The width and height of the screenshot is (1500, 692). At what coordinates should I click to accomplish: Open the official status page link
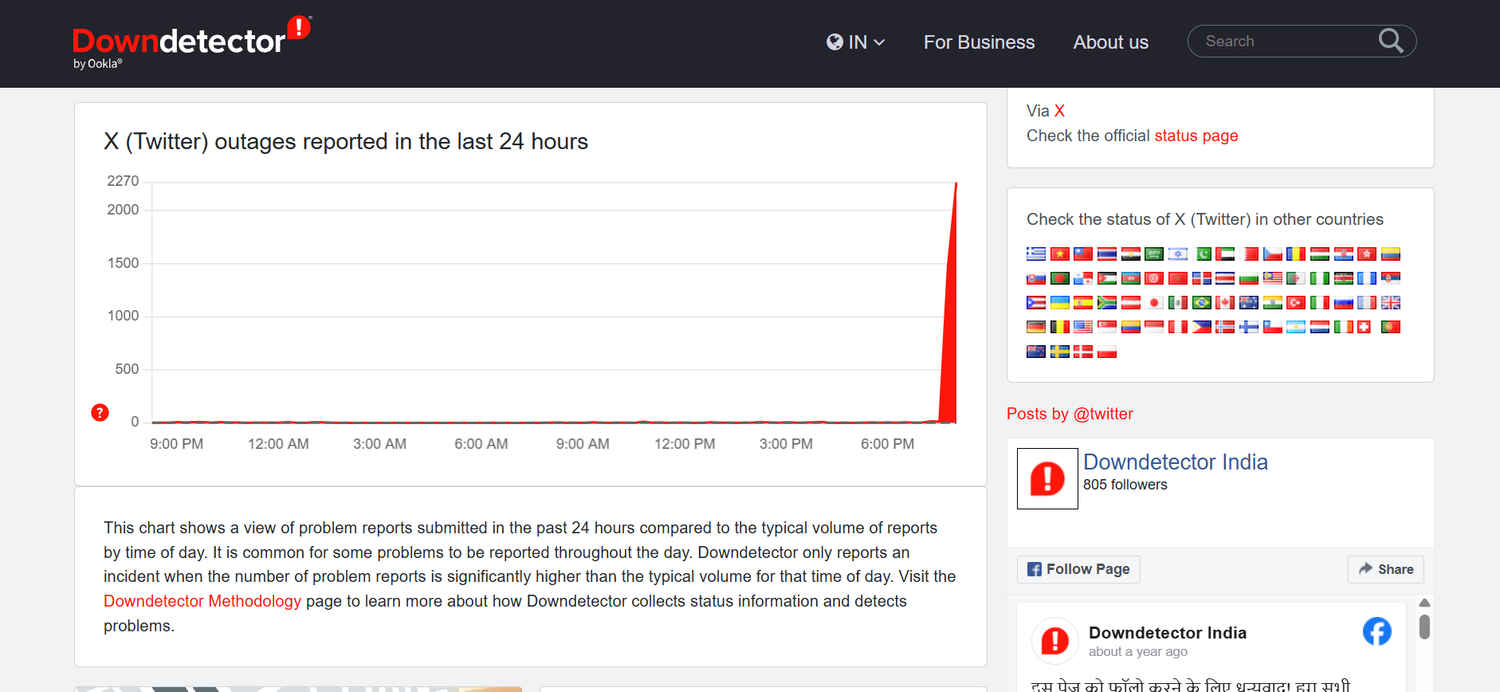(1196, 136)
